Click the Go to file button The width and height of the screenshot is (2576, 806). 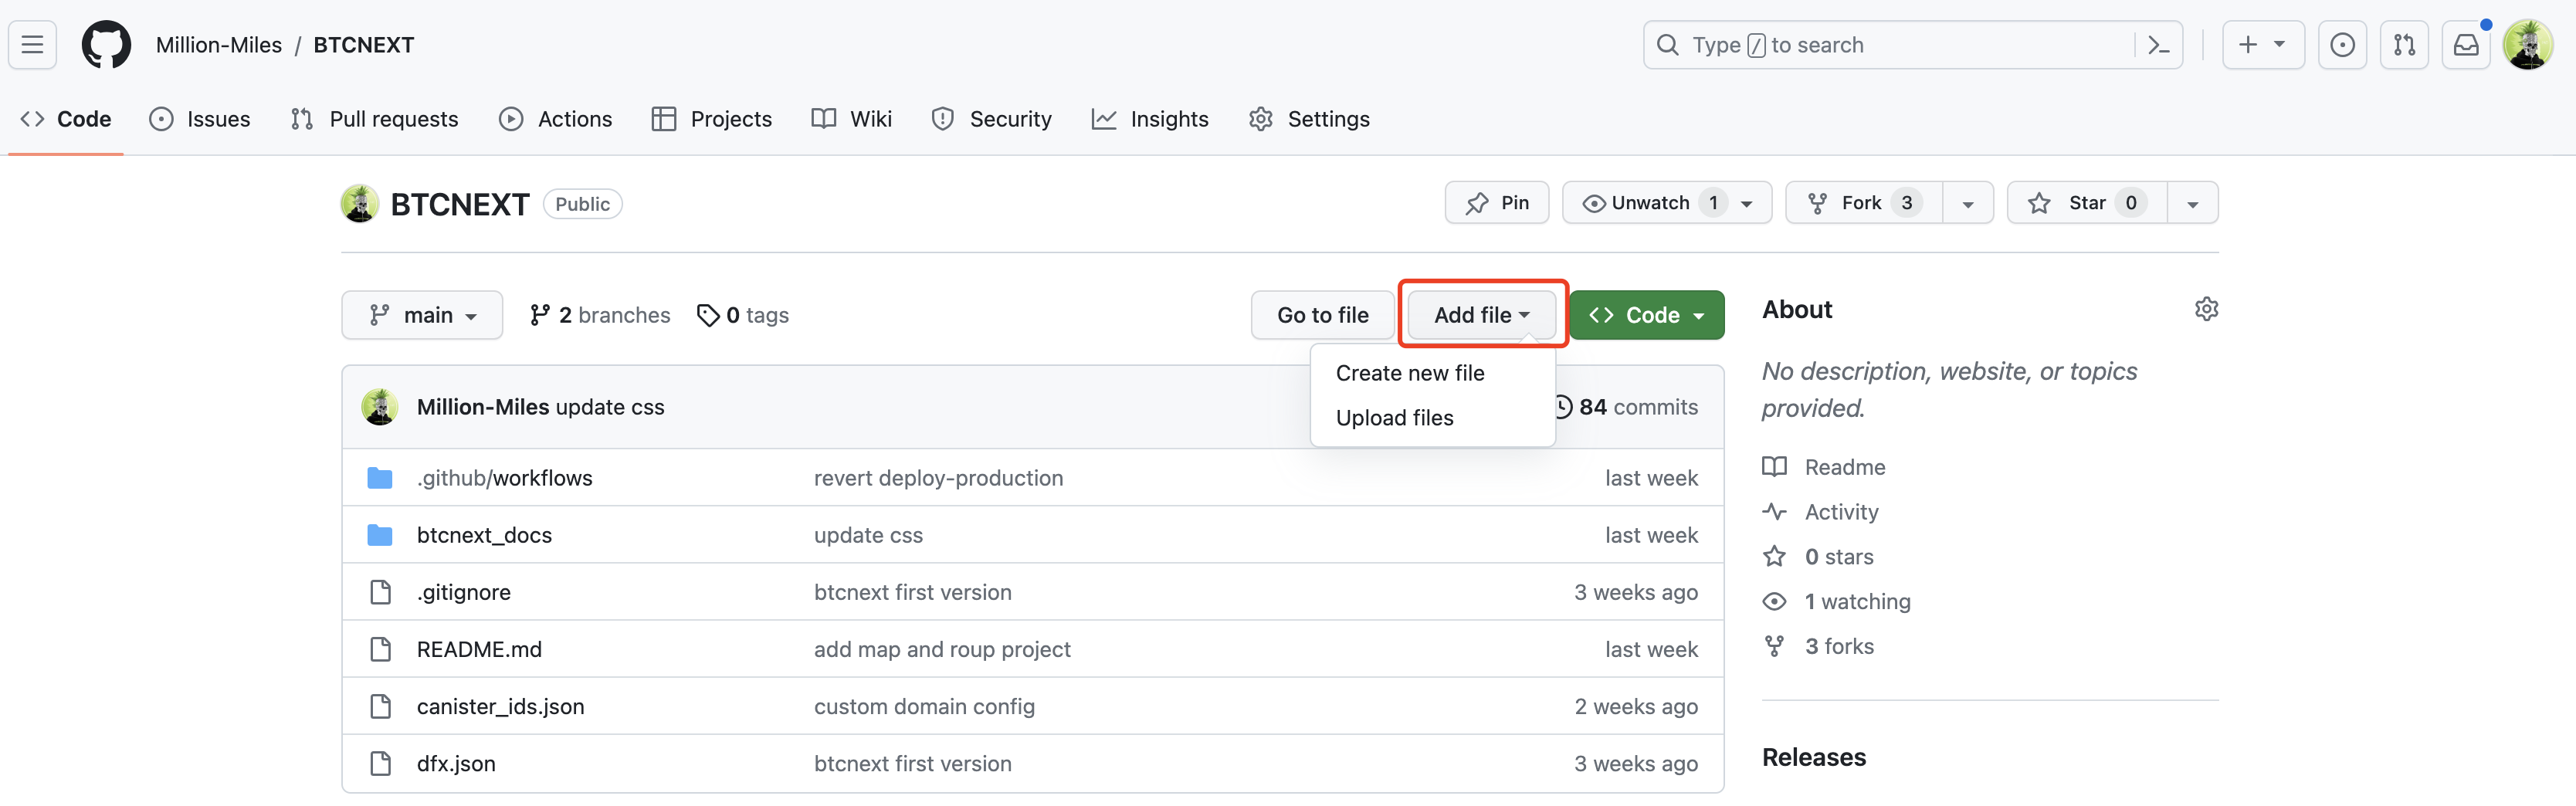coord(1322,315)
